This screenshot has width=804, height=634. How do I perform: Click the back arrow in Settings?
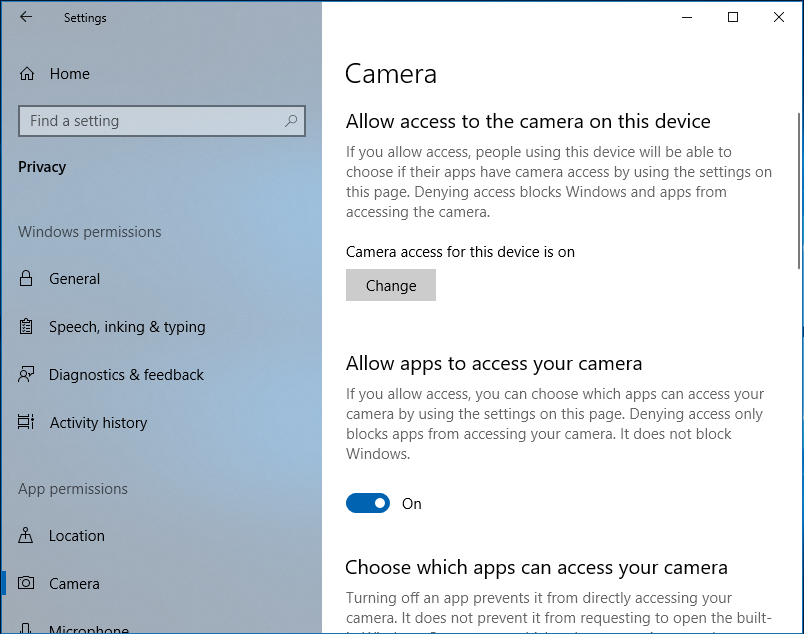26,17
